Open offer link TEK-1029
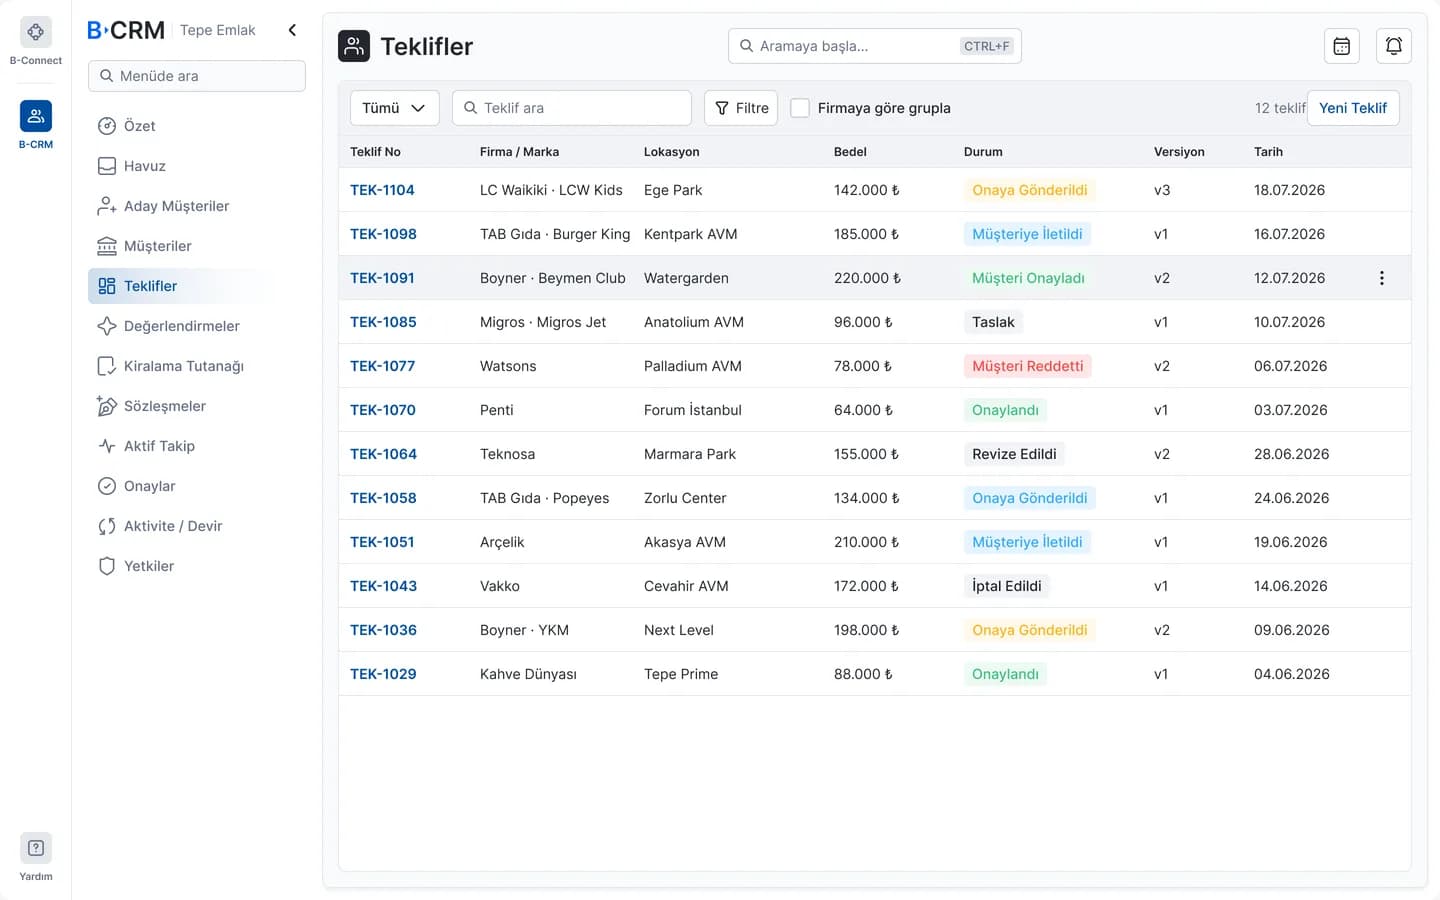This screenshot has height=900, width=1440. coord(383,674)
